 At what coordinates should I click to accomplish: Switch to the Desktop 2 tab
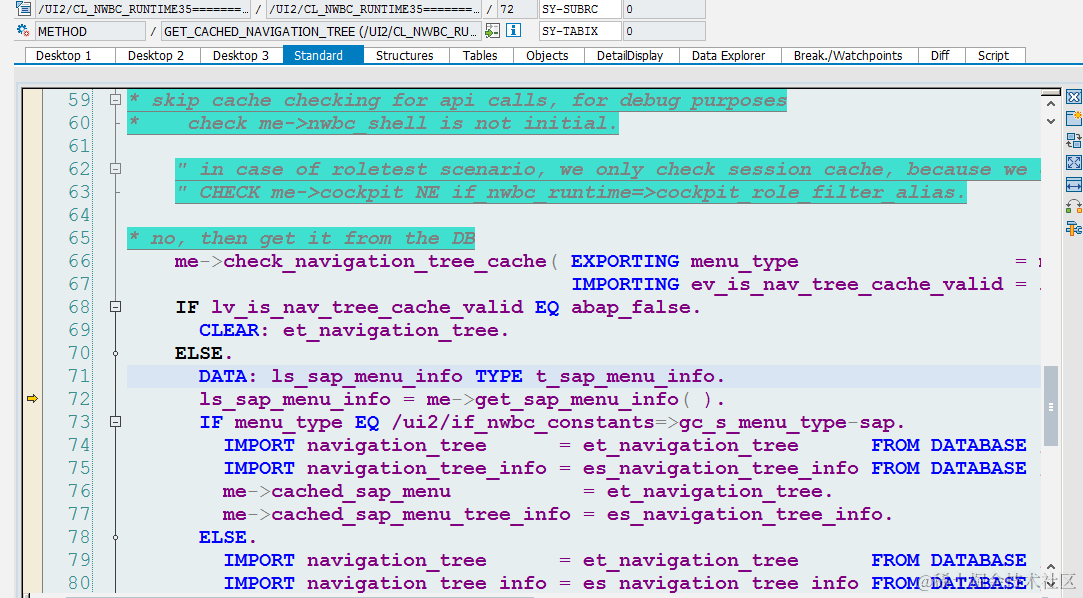156,55
